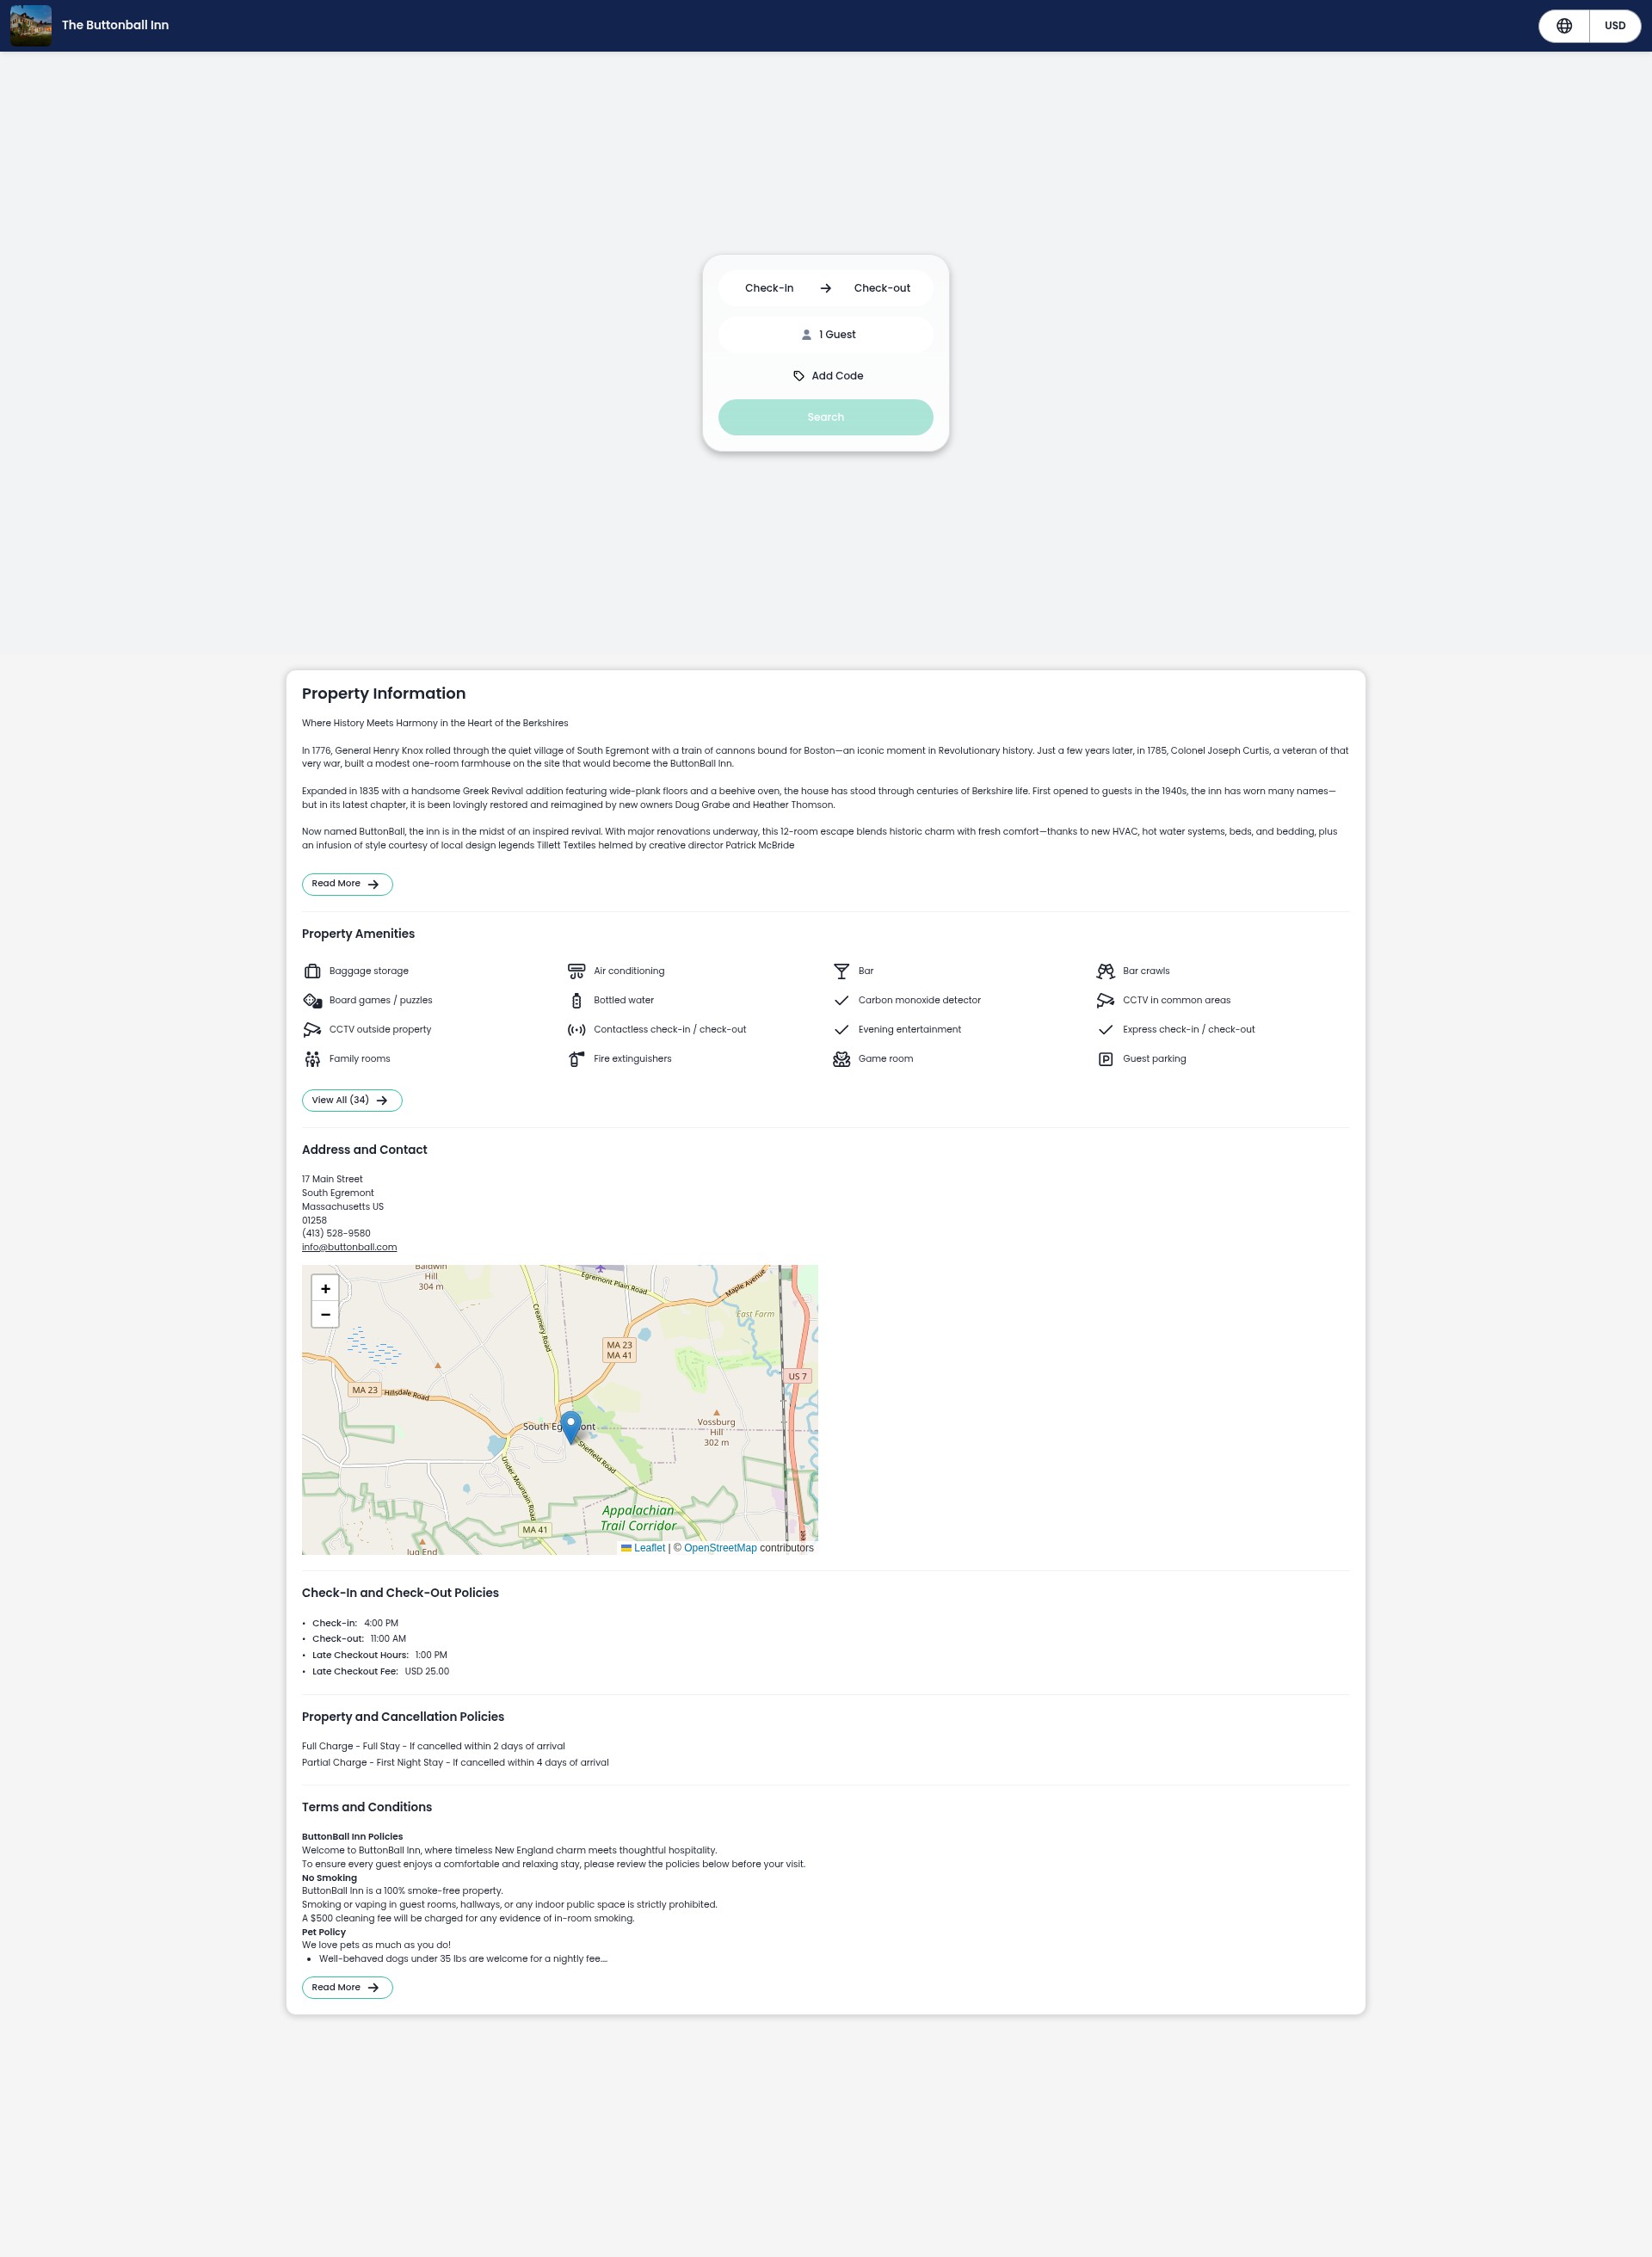The image size is (1652, 2257).
Task: Click the blue map location marker
Action: coord(571,1427)
